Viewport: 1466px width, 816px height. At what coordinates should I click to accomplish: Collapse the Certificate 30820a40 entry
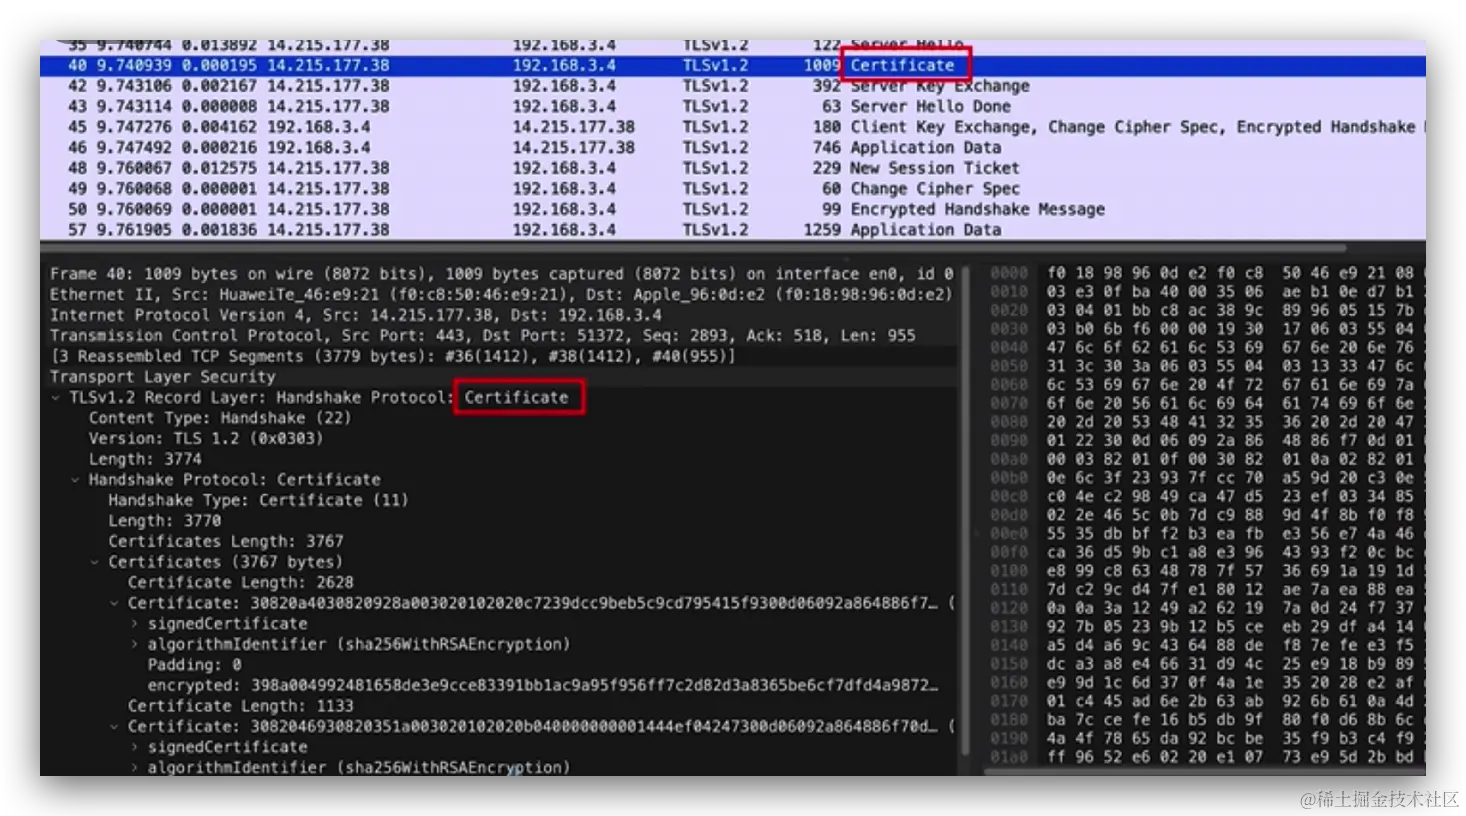coord(114,603)
